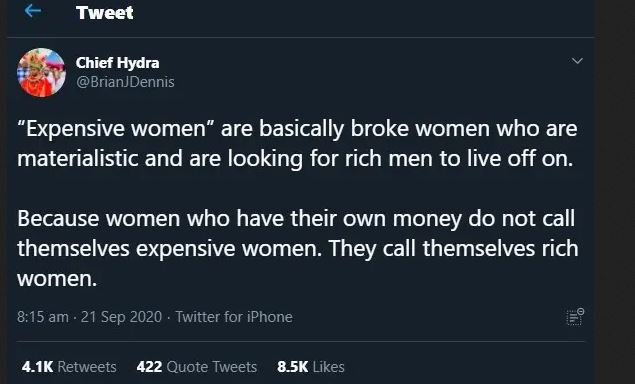The image size is (635, 384).
Task: Show the list of 4.1K Retweets
Action: pyautogui.click(x=69, y=367)
